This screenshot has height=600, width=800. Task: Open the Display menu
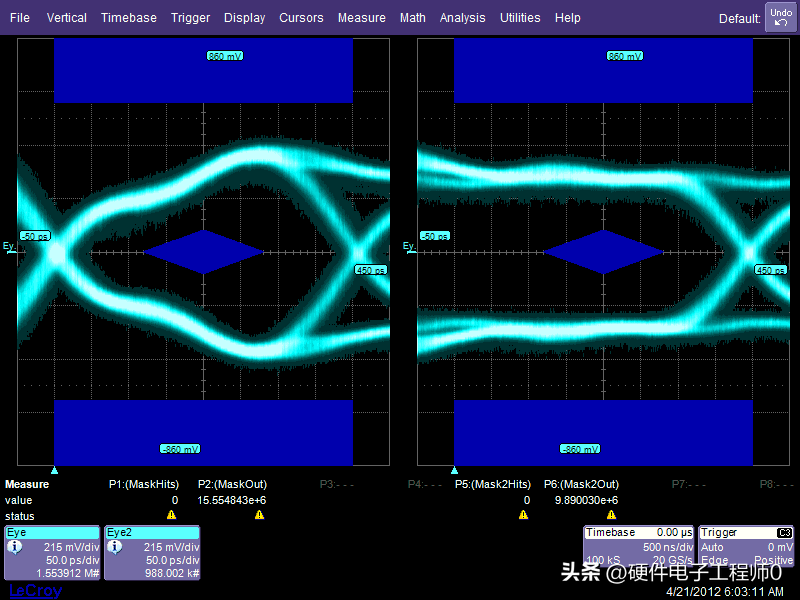click(244, 18)
